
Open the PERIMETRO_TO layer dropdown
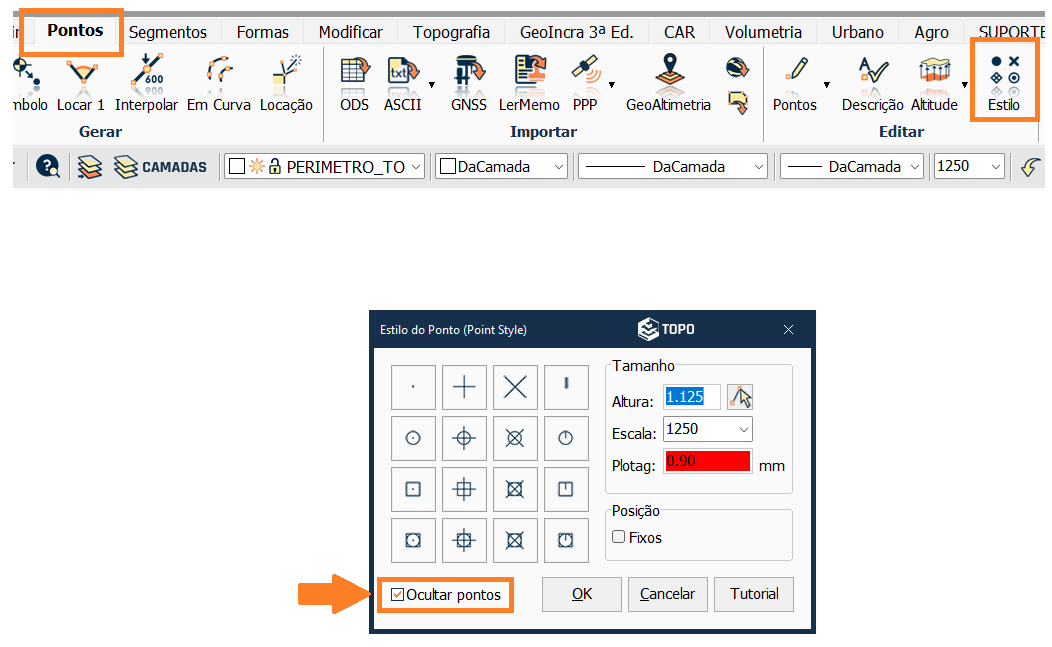[415, 167]
